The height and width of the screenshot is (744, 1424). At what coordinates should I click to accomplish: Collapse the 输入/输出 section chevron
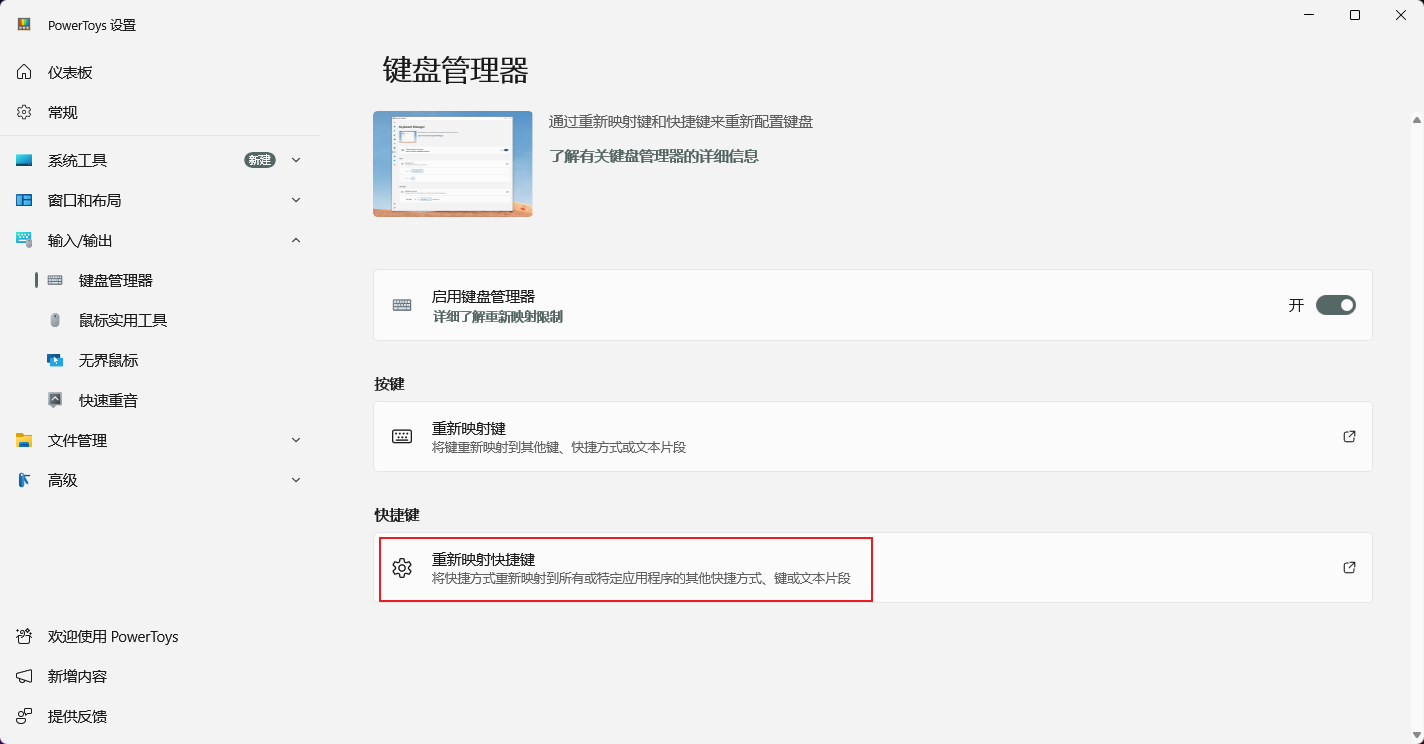coord(296,240)
